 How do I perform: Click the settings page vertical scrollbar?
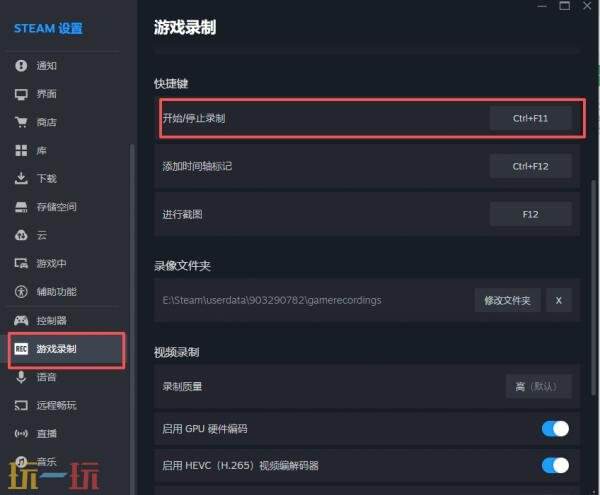click(593, 287)
